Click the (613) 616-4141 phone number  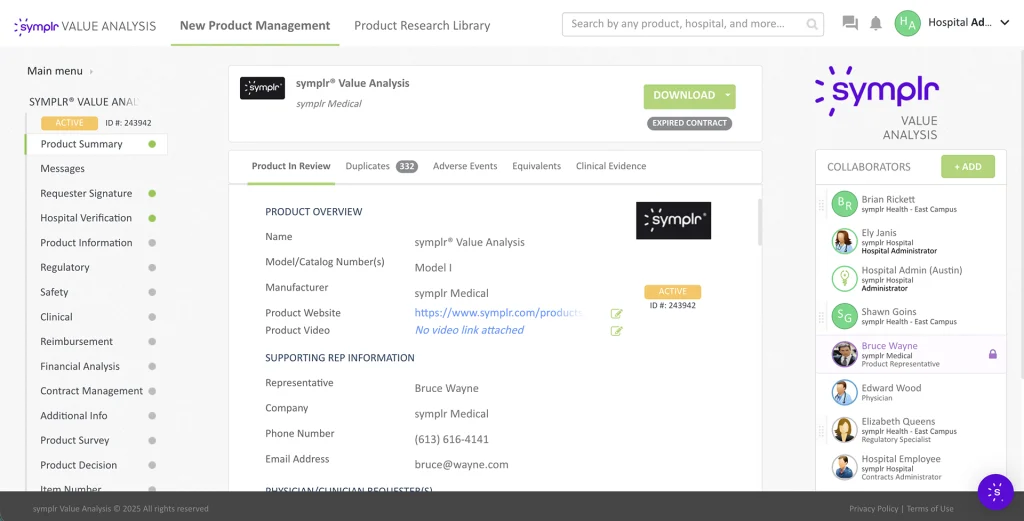[x=451, y=439]
